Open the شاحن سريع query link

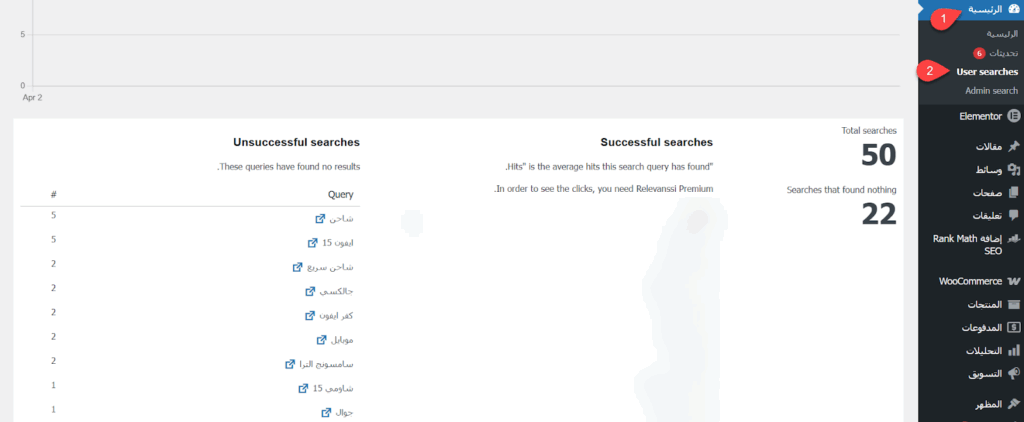point(330,267)
